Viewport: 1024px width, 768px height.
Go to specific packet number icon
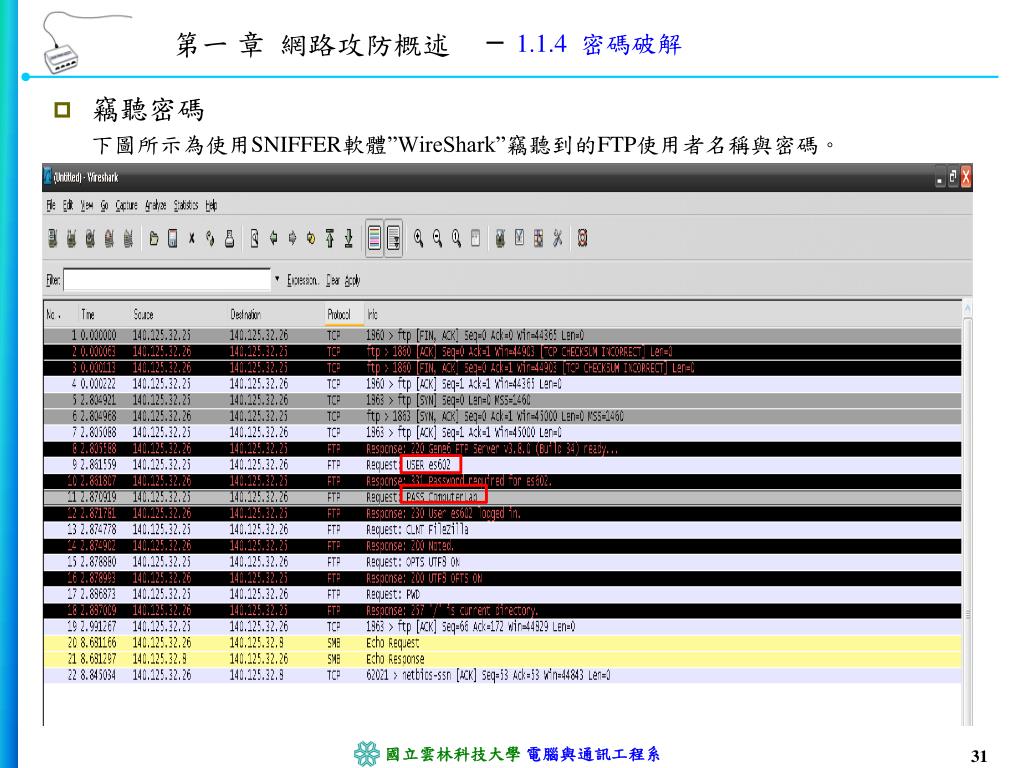[311, 239]
